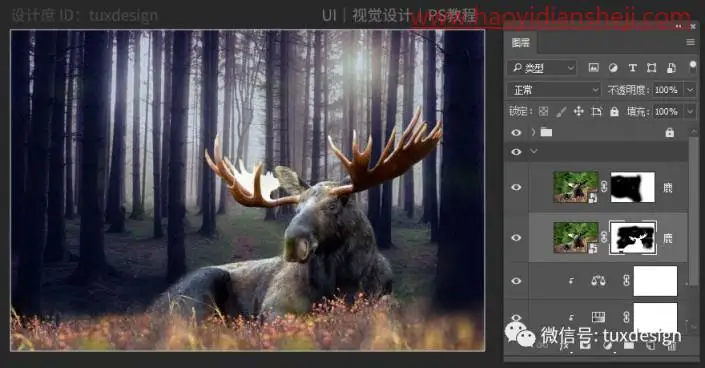Click the 不透明度 100% value field

coord(667,90)
